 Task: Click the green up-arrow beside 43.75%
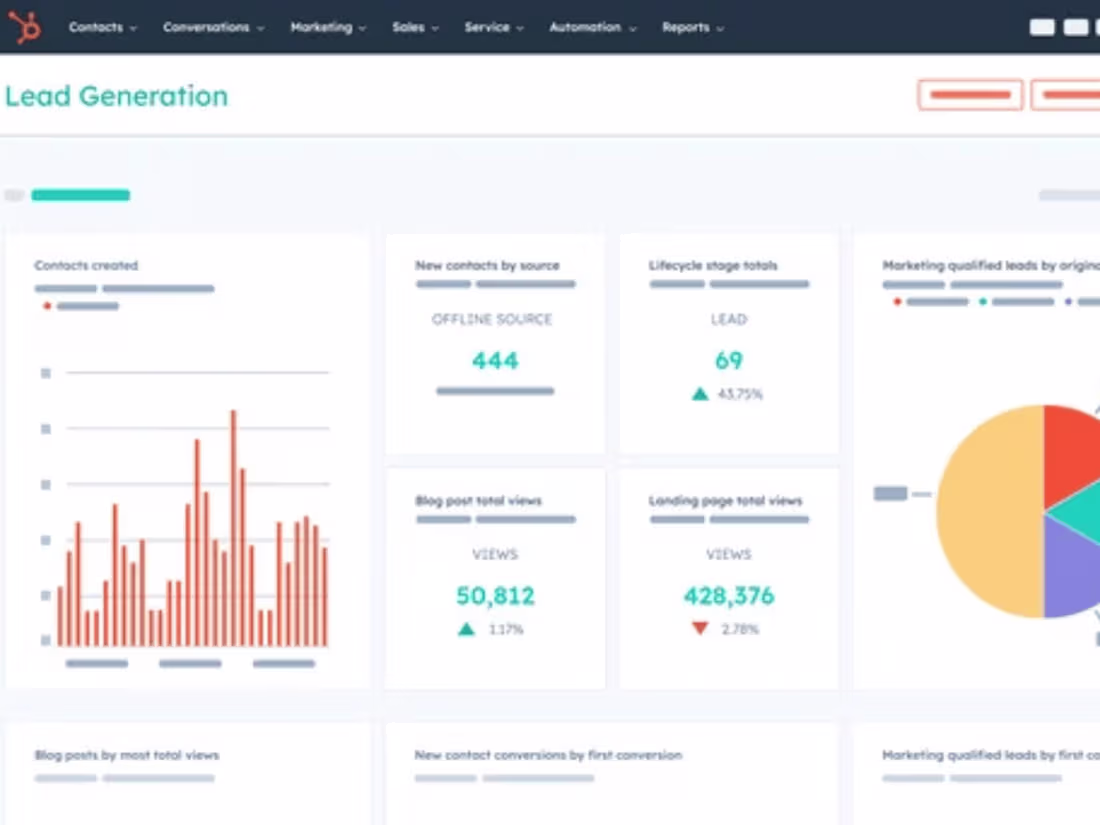pyautogui.click(x=701, y=393)
